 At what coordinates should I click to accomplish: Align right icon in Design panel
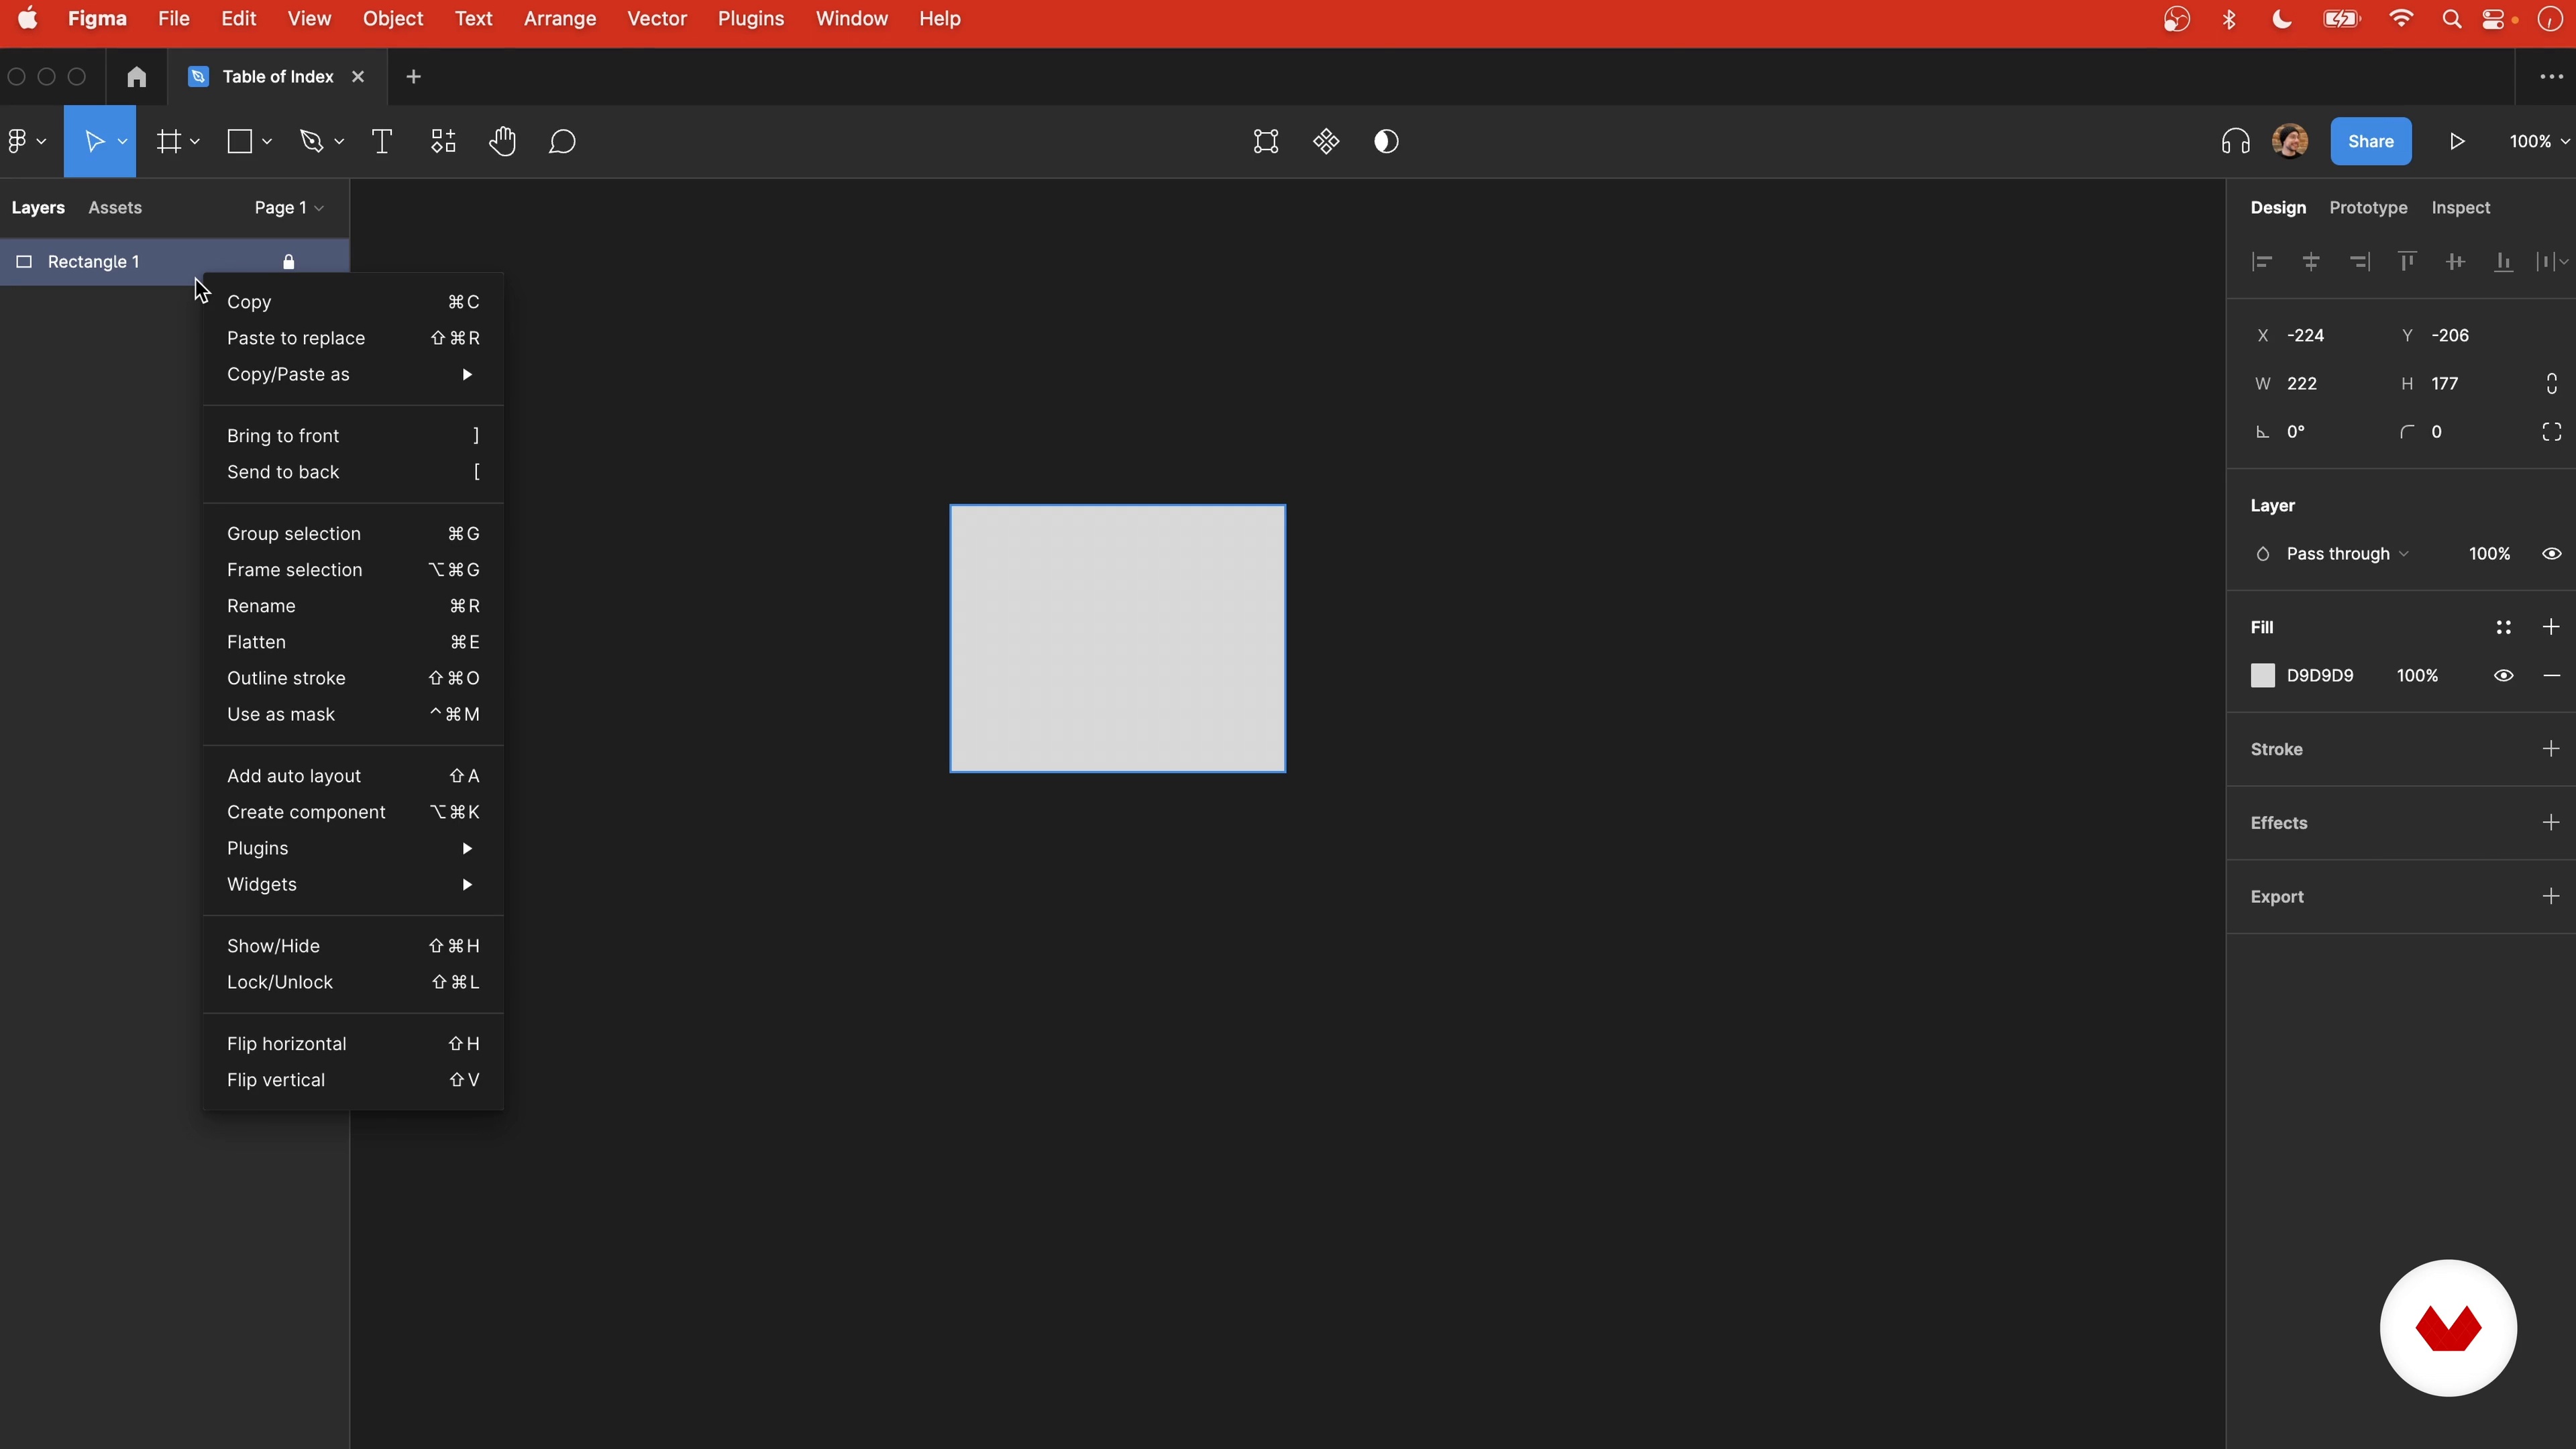click(x=2359, y=262)
